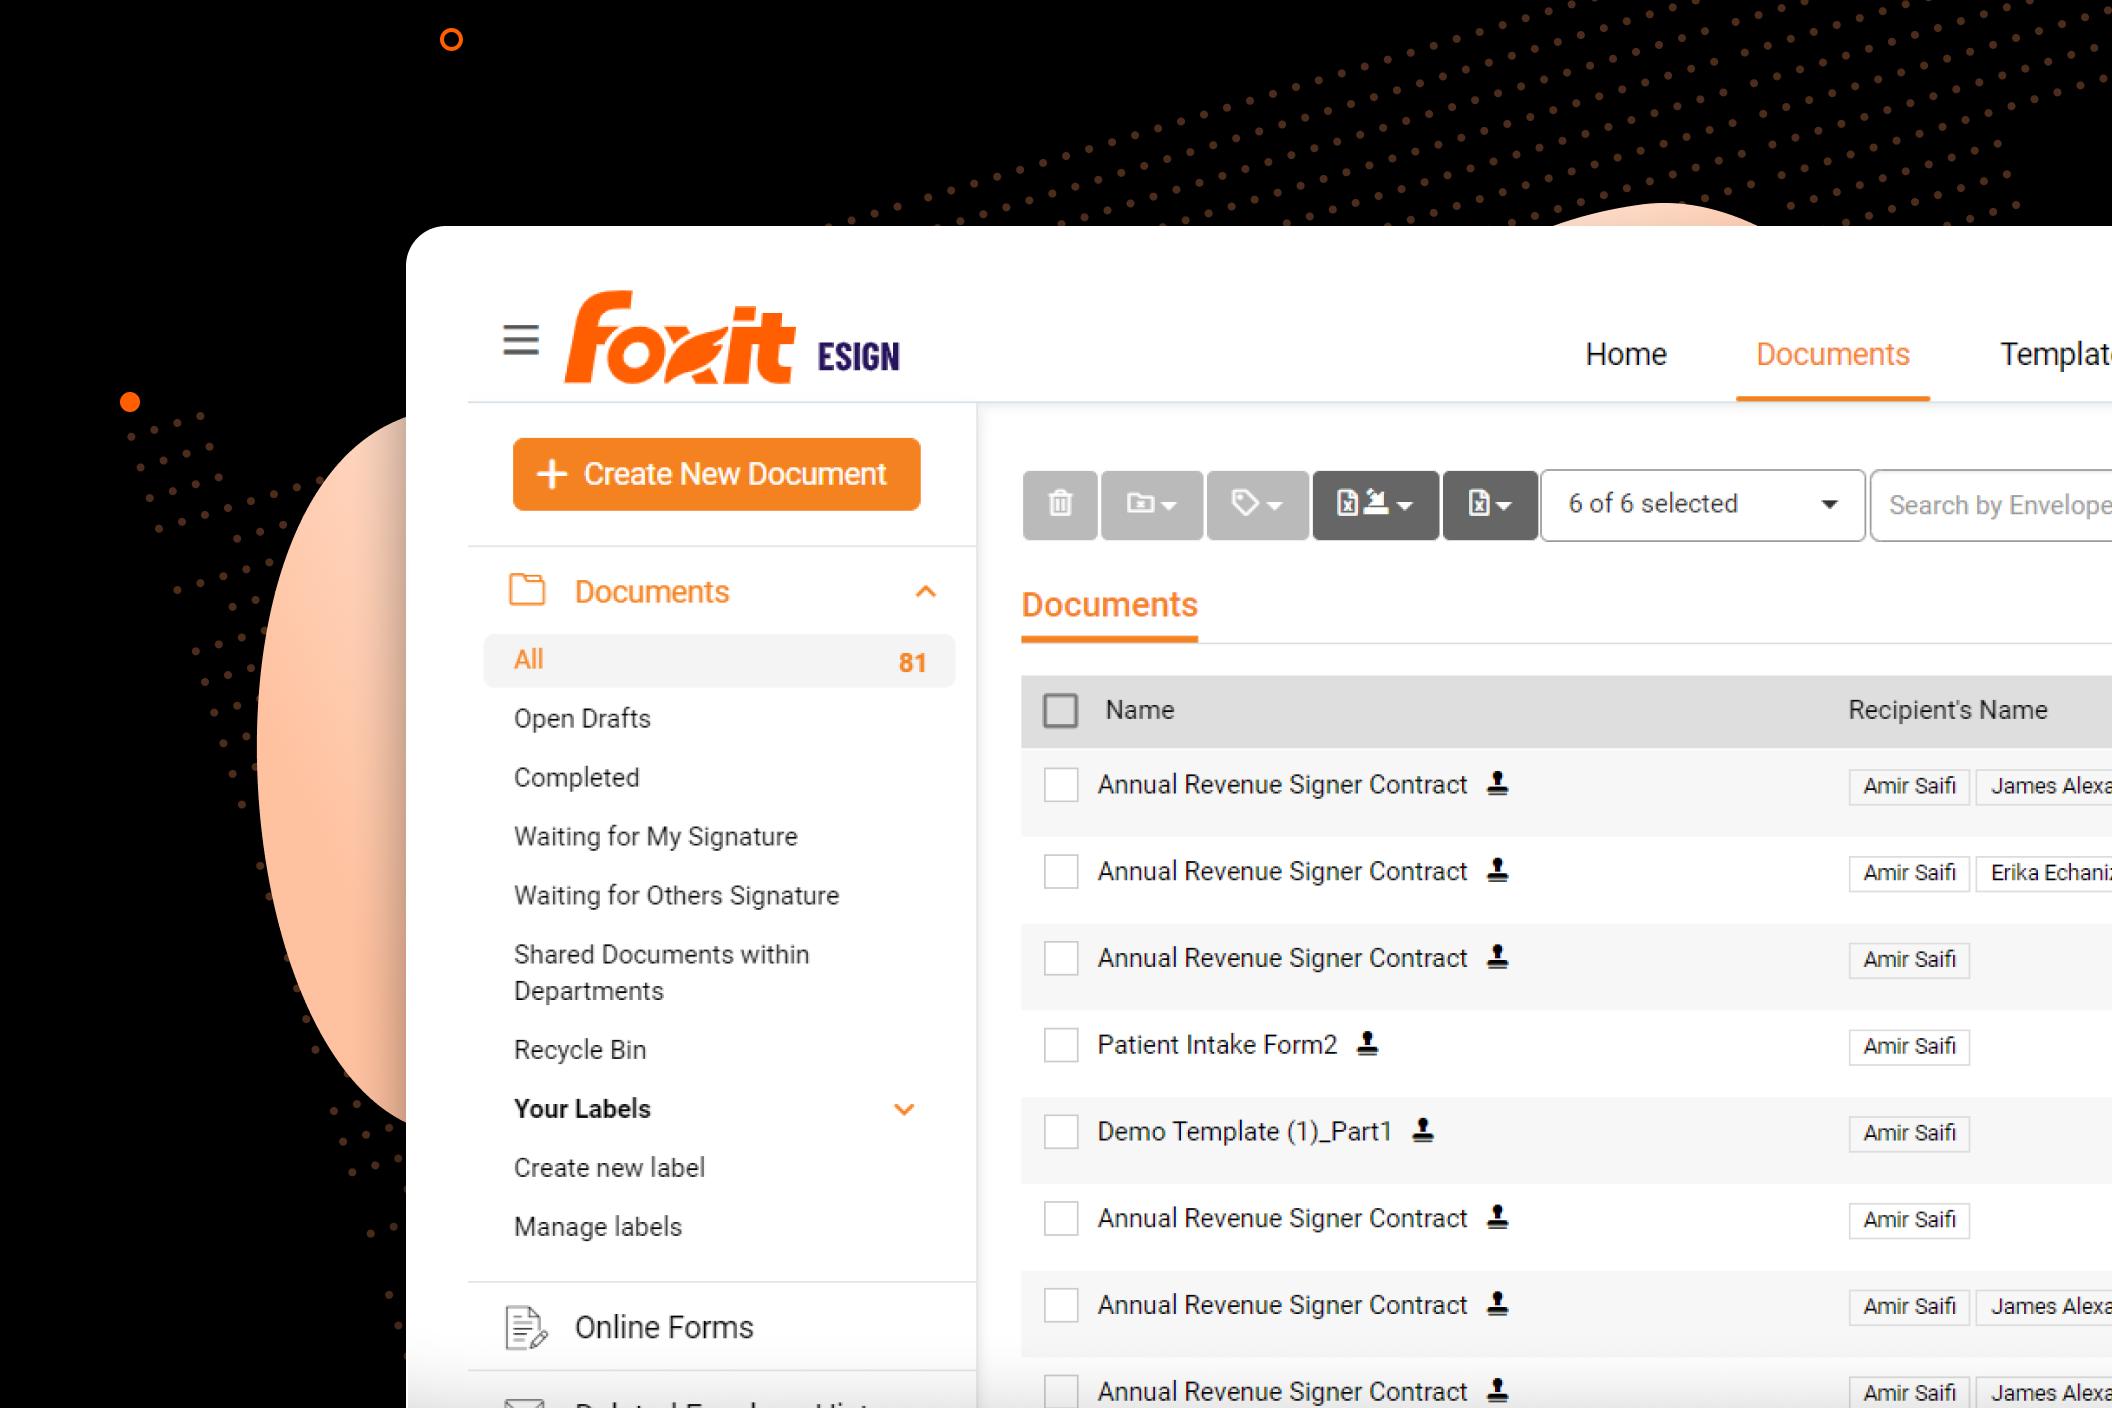
Task: Click the Online Forms sidebar icon
Action: (526, 1327)
